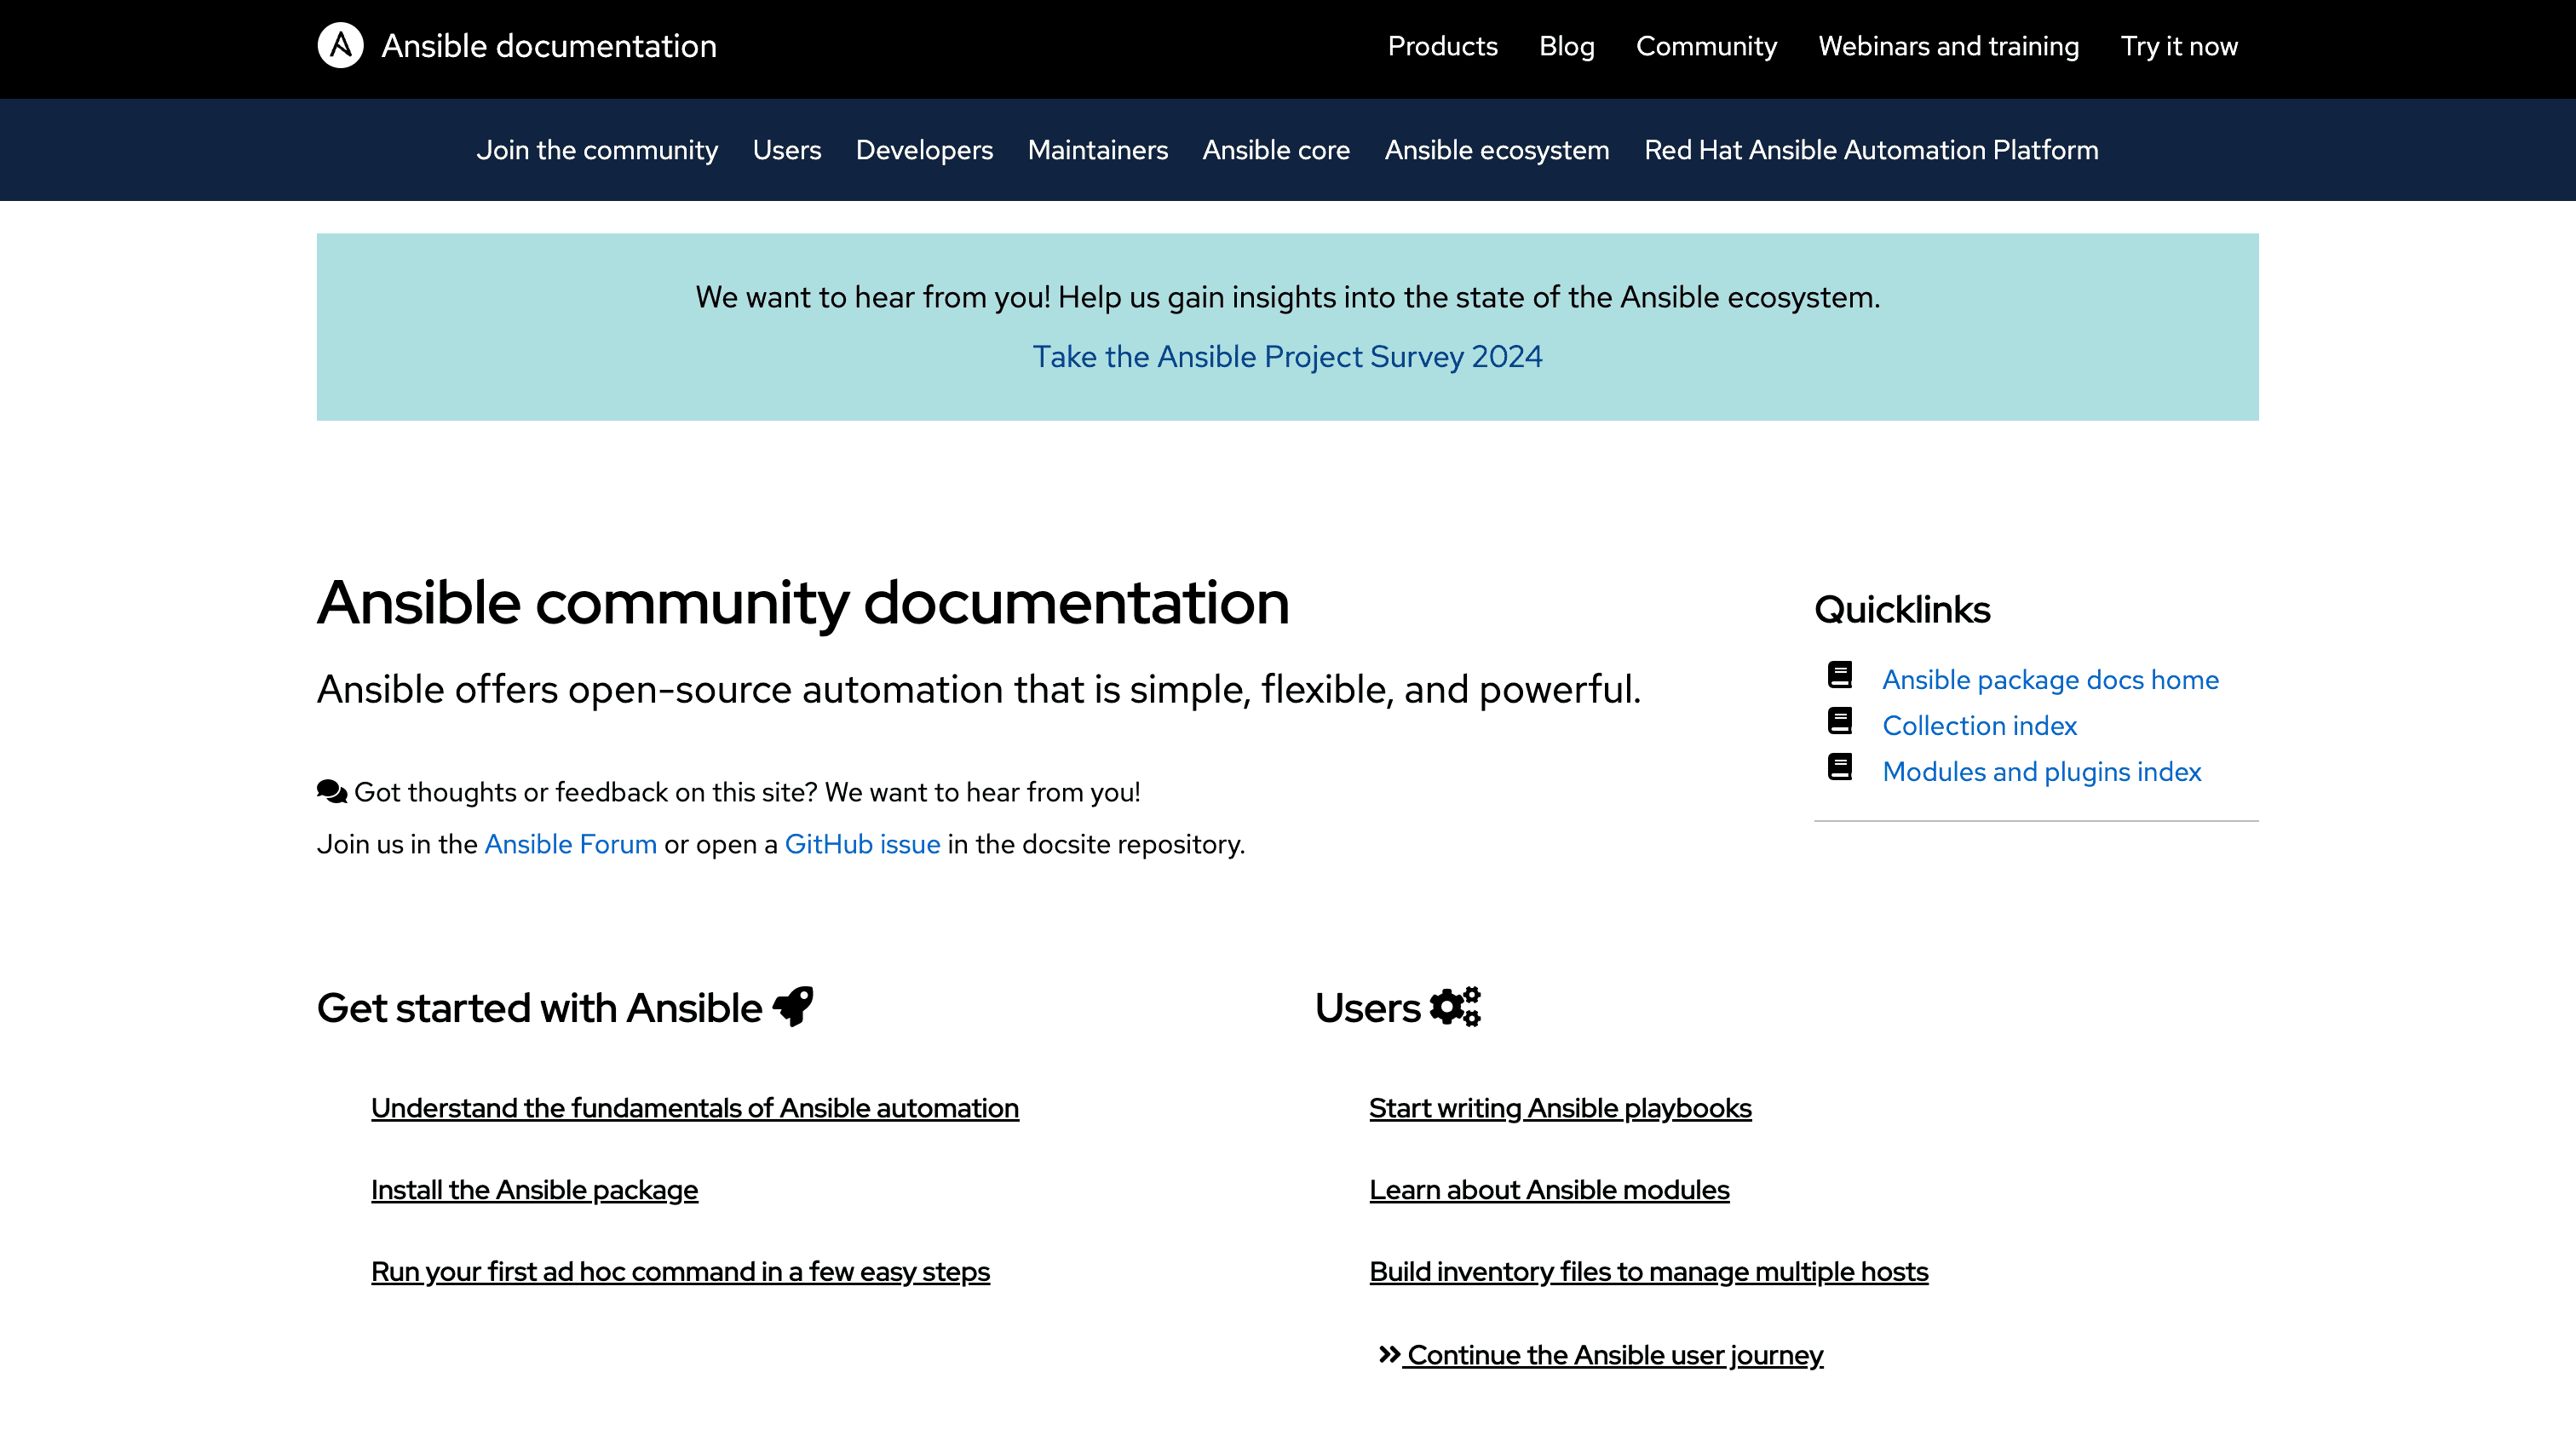2576x1453 pixels.
Task: Select the Webinars and training menu item
Action: 1950,46
